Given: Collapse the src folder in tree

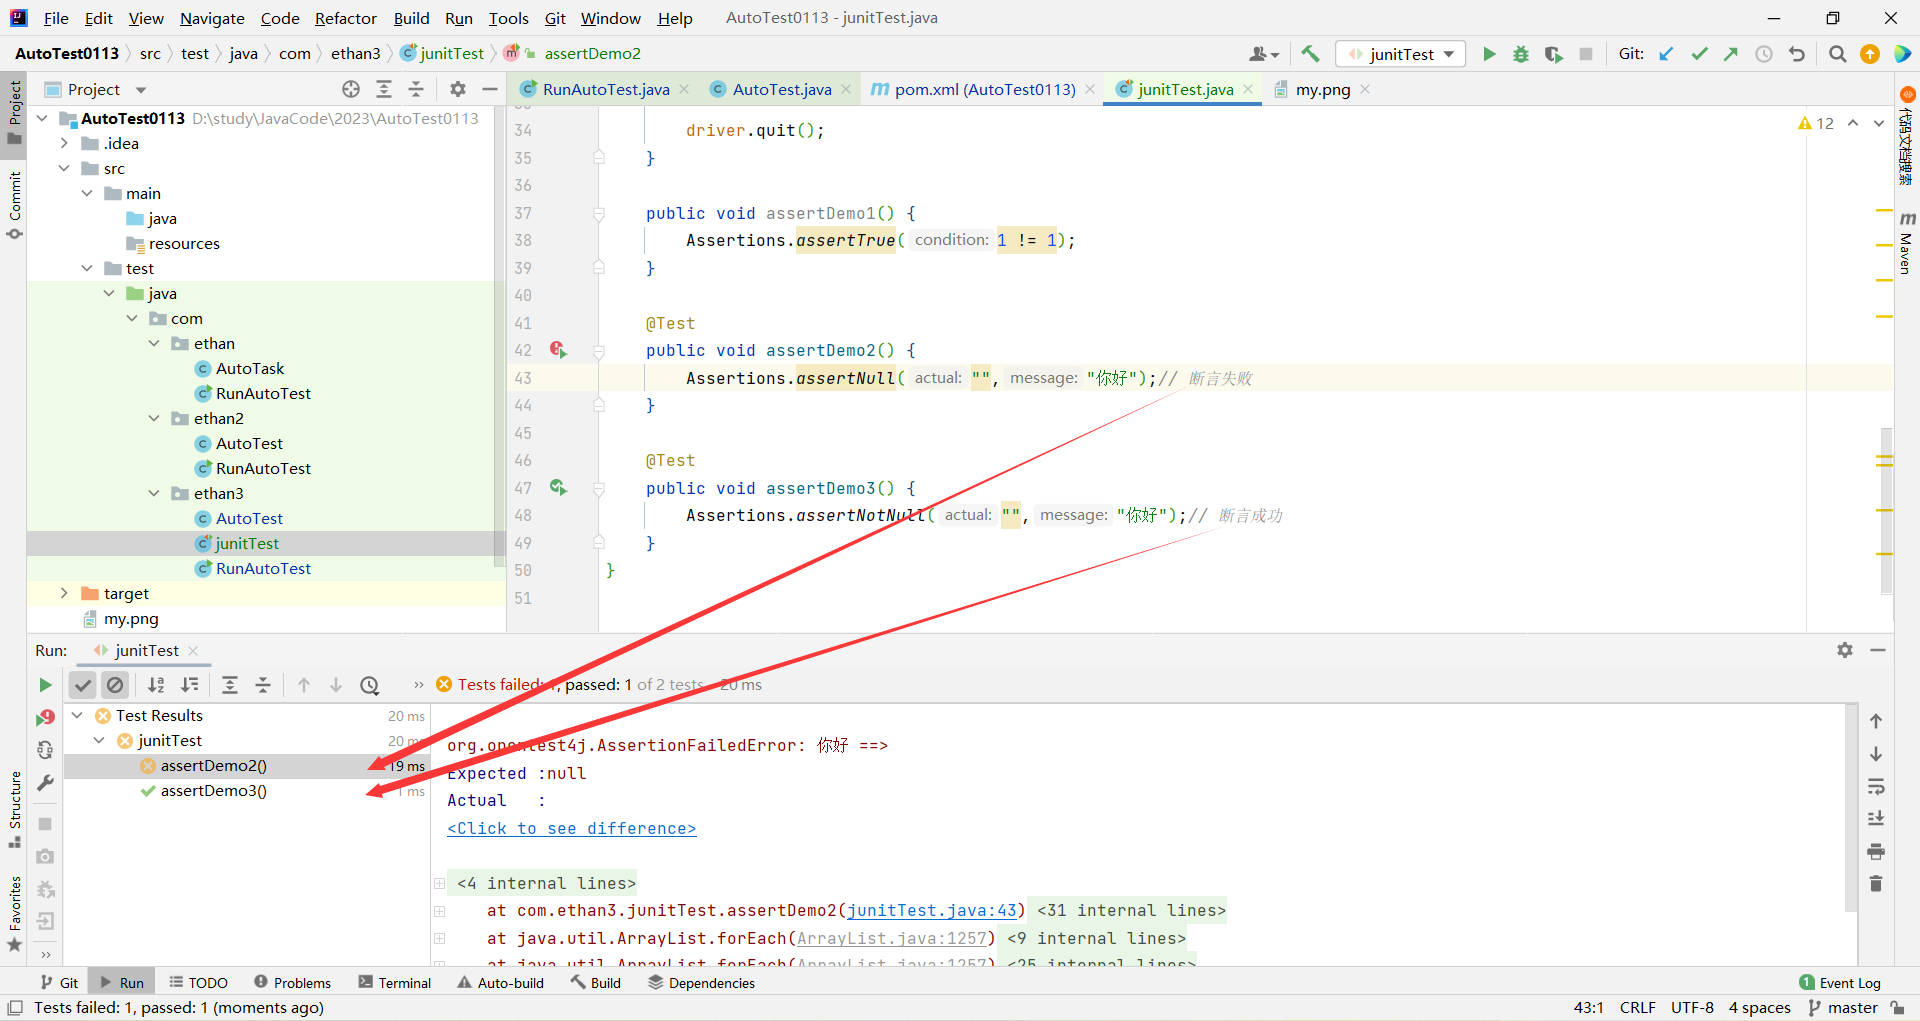Looking at the screenshot, I should pos(64,168).
